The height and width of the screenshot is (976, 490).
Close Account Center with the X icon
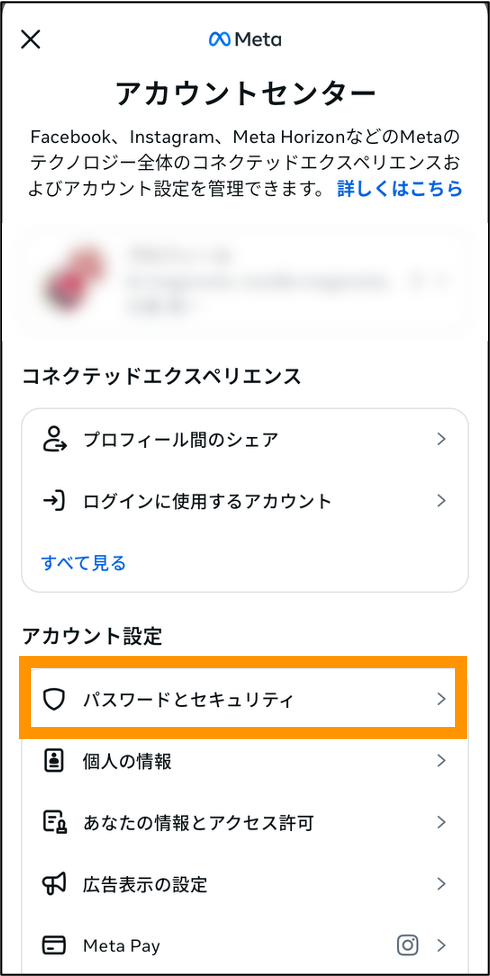click(31, 40)
